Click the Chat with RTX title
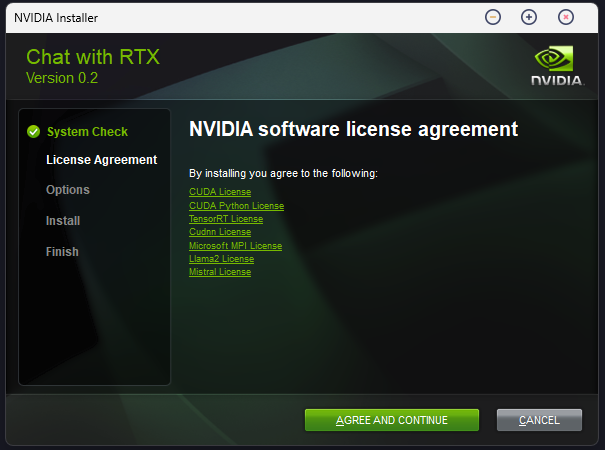This screenshot has width=605, height=450. tap(93, 57)
